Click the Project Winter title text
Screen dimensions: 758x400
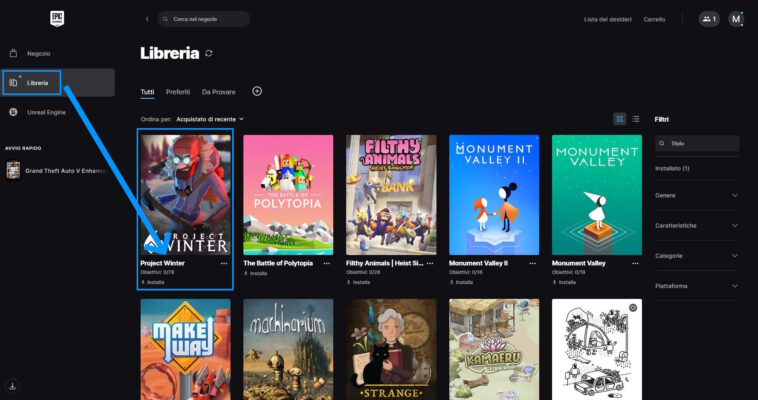pyautogui.click(x=162, y=264)
